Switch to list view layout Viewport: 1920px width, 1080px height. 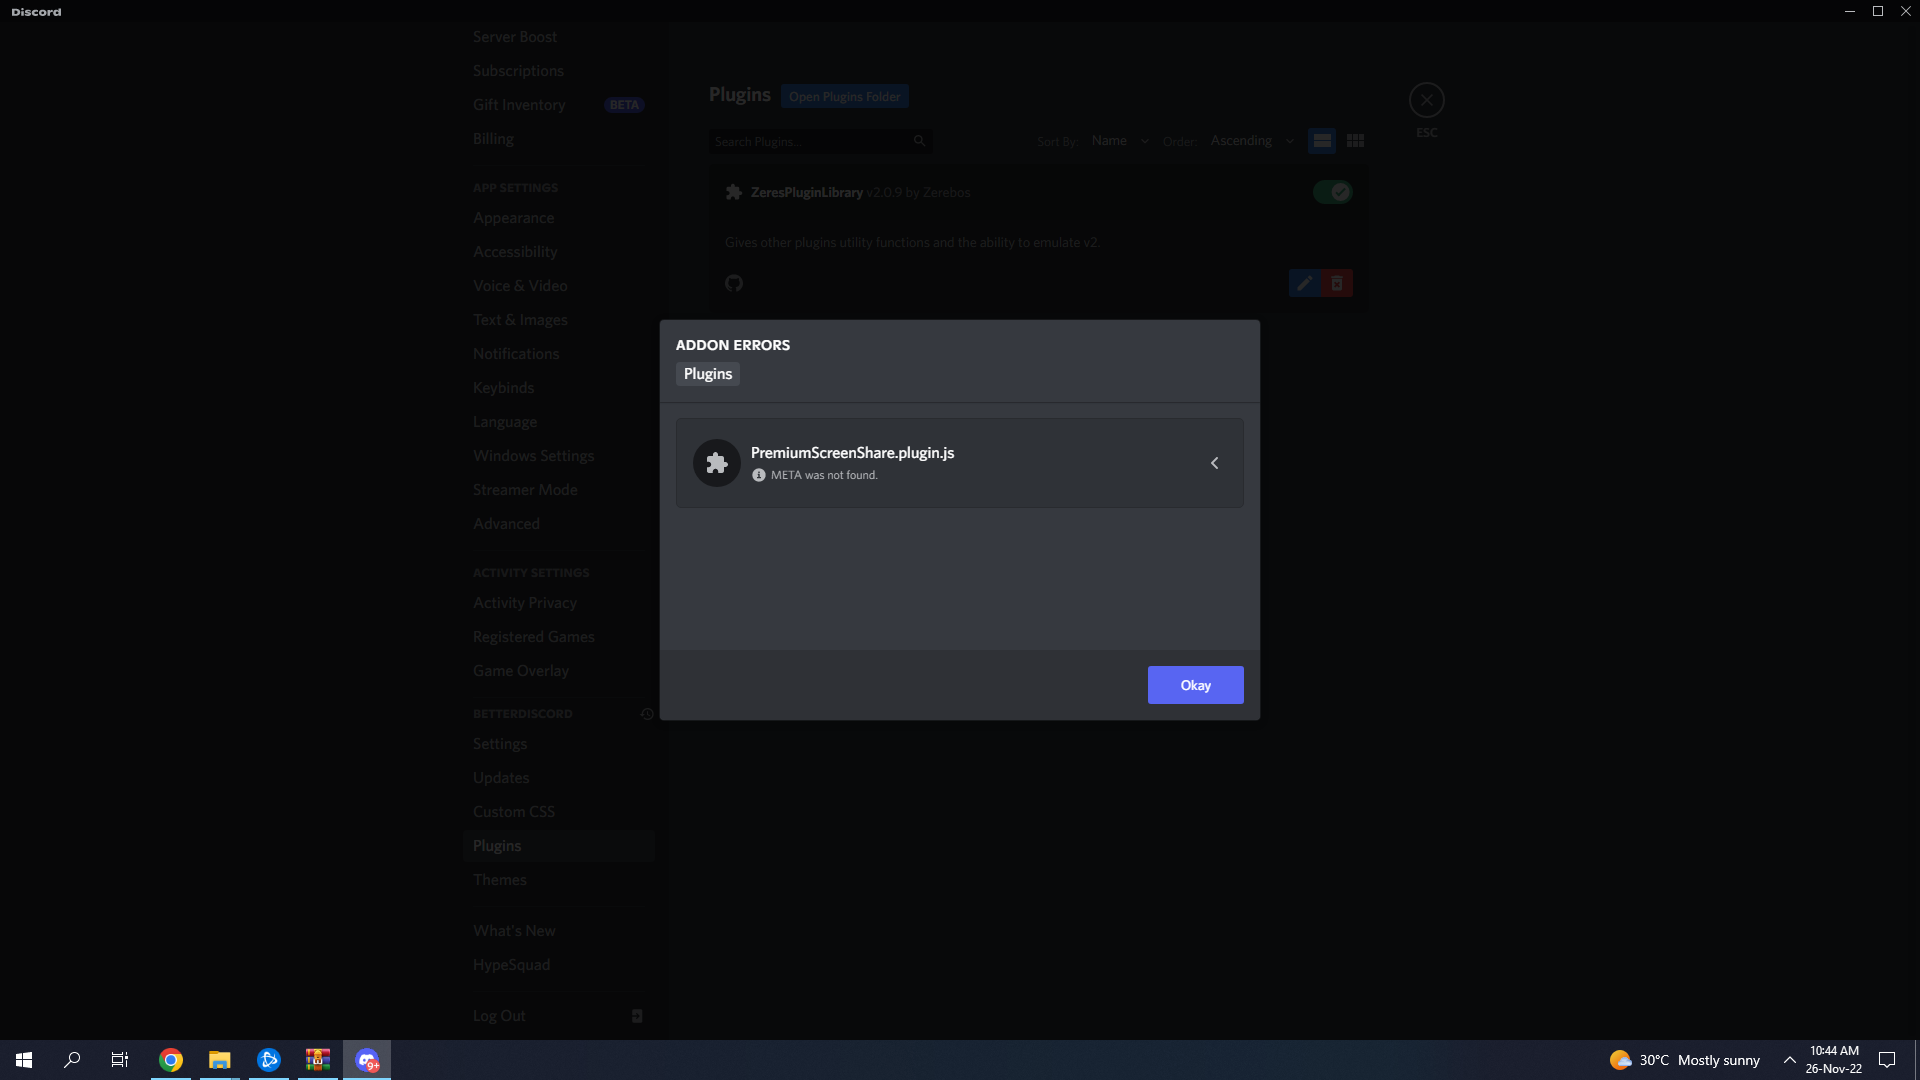[1321, 140]
